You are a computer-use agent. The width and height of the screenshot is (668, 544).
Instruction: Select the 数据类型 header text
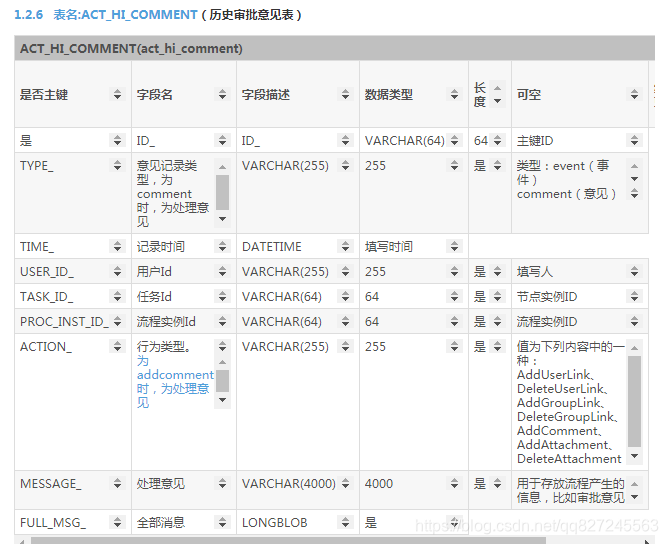click(x=389, y=95)
